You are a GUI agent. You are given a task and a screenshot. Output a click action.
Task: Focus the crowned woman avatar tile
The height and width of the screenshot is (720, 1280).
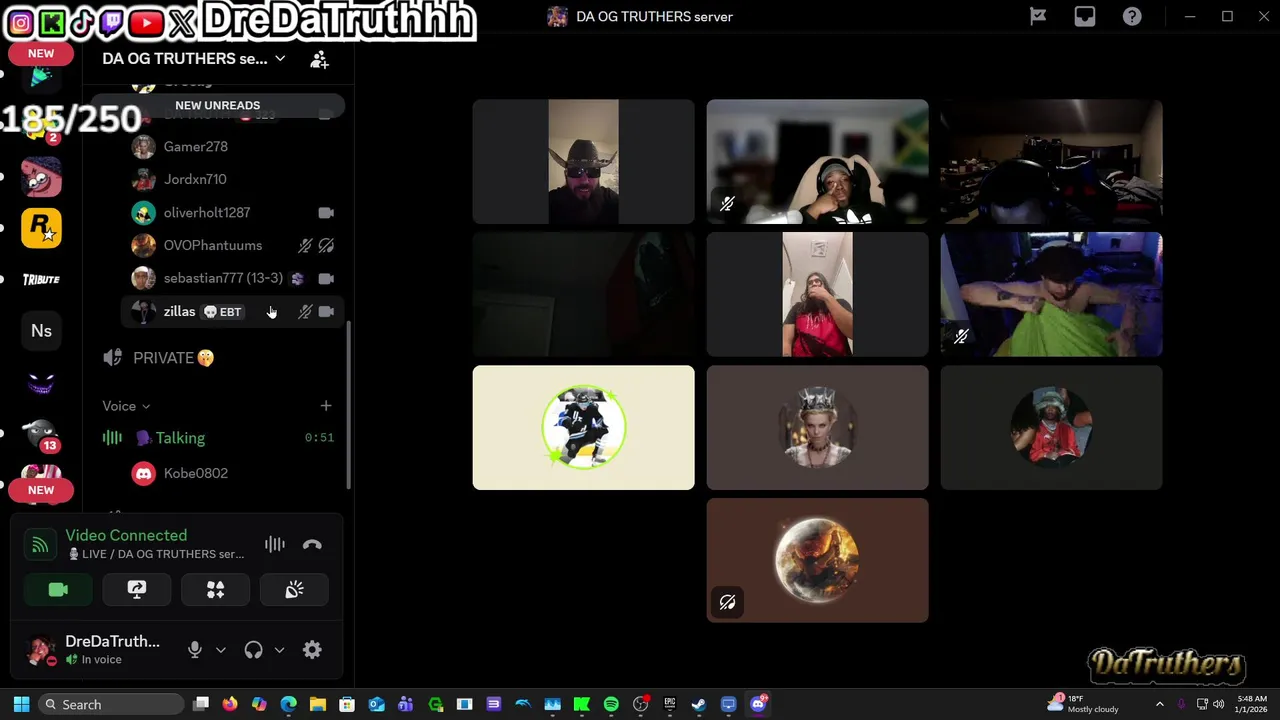[817, 427]
